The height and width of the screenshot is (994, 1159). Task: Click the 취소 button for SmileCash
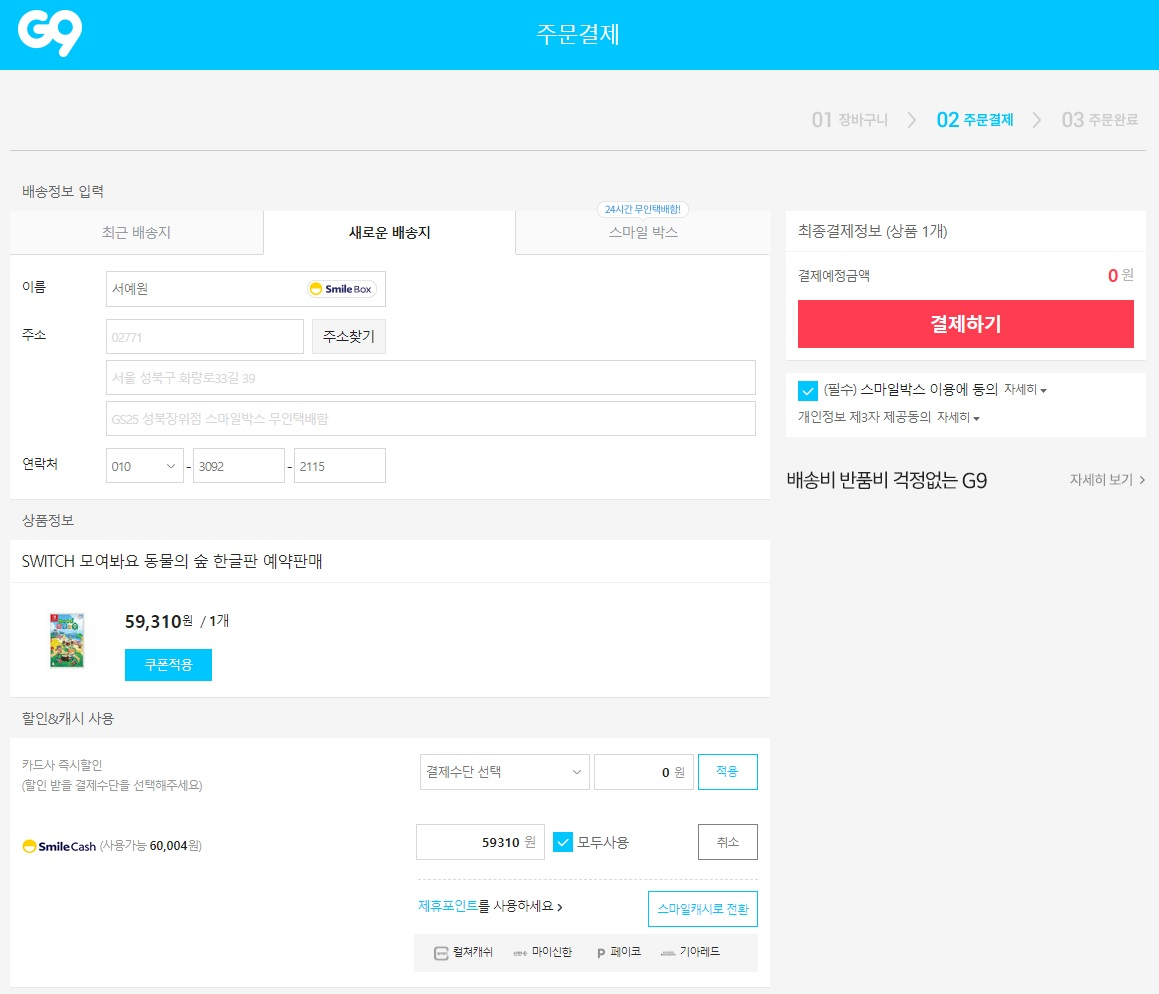click(727, 842)
